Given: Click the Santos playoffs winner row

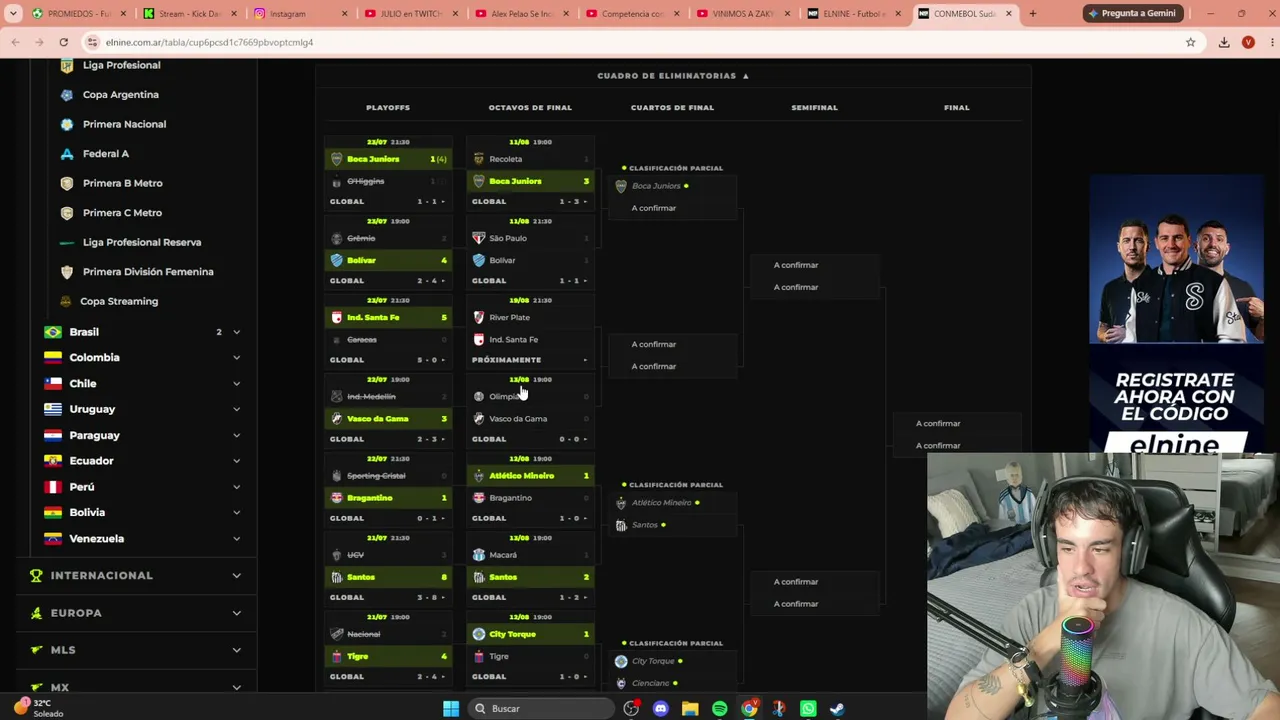Looking at the screenshot, I should (388, 577).
